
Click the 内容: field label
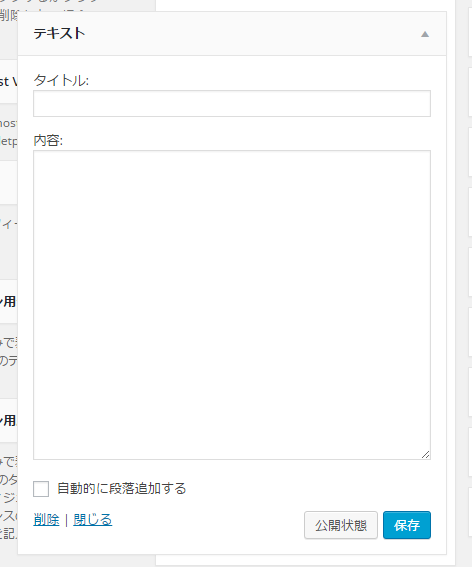click(x=48, y=140)
